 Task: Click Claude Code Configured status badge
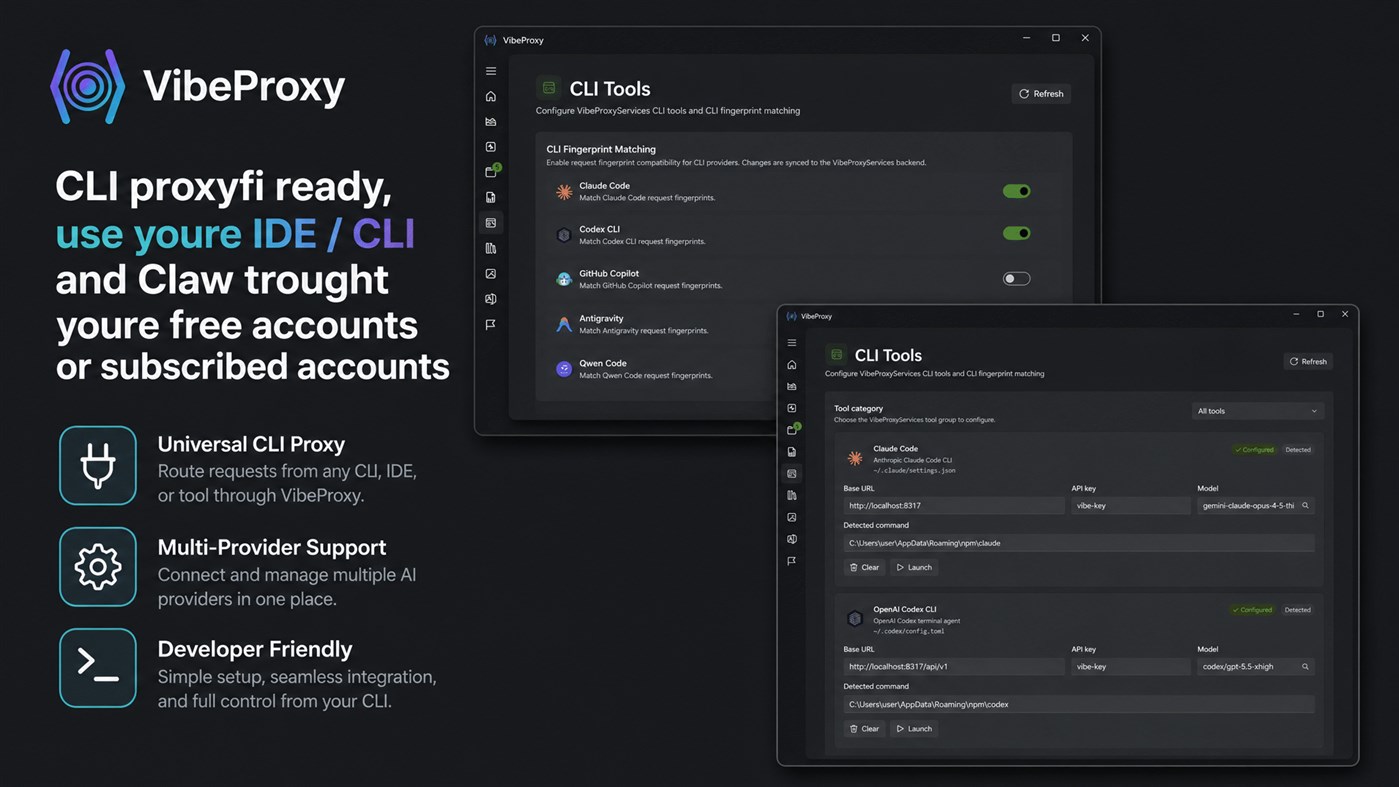[x=1254, y=450]
